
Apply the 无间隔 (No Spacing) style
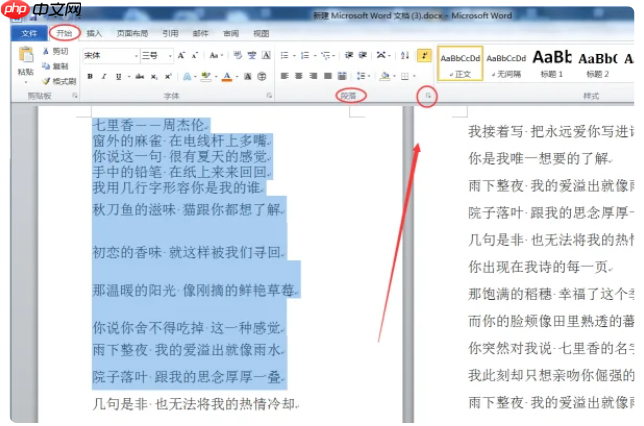click(506, 64)
